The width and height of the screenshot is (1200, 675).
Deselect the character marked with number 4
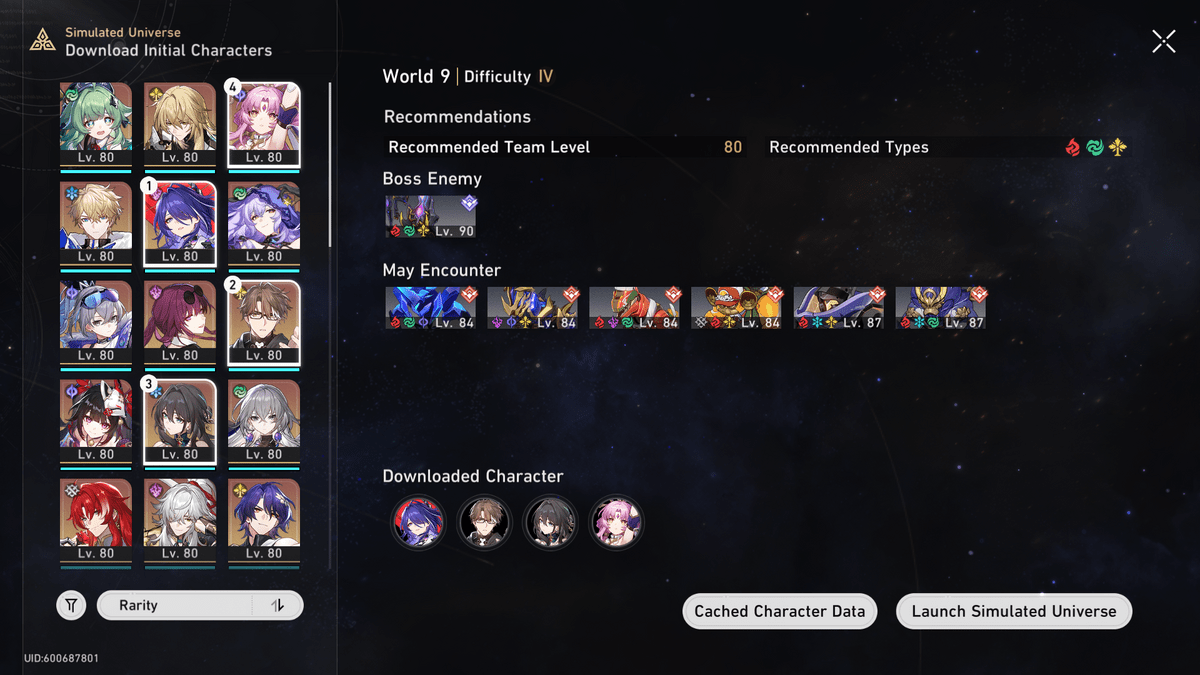coord(264,125)
